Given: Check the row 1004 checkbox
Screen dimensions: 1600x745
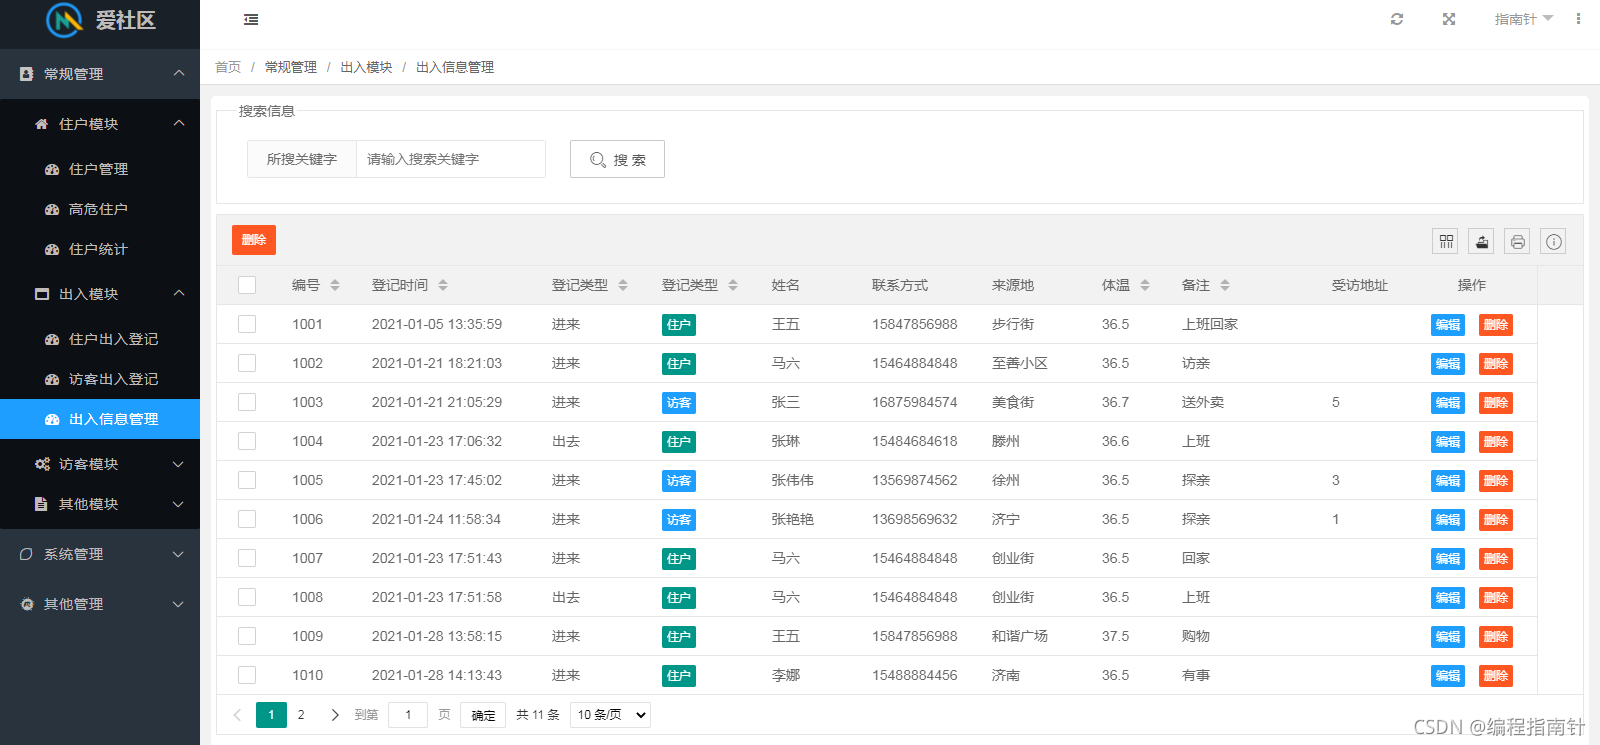Looking at the screenshot, I should click(247, 441).
